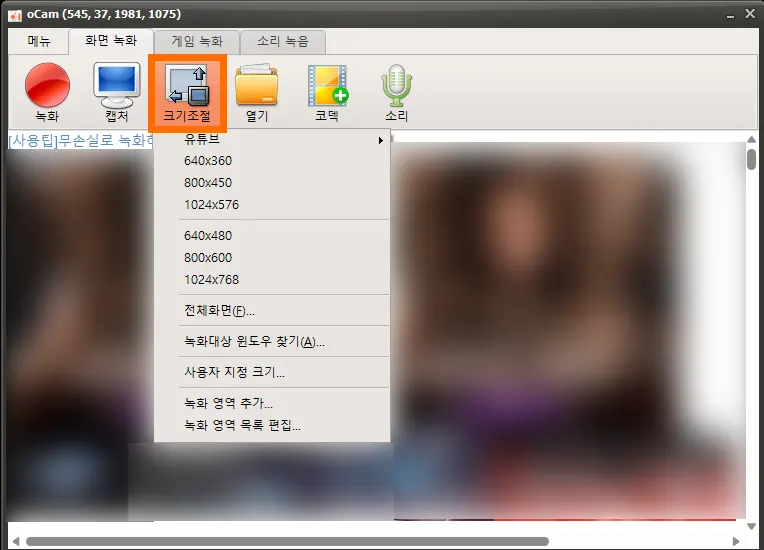Switch to the 화면 녹화 tab
The width and height of the screenshot is (764, 550).
pos(111,41)
